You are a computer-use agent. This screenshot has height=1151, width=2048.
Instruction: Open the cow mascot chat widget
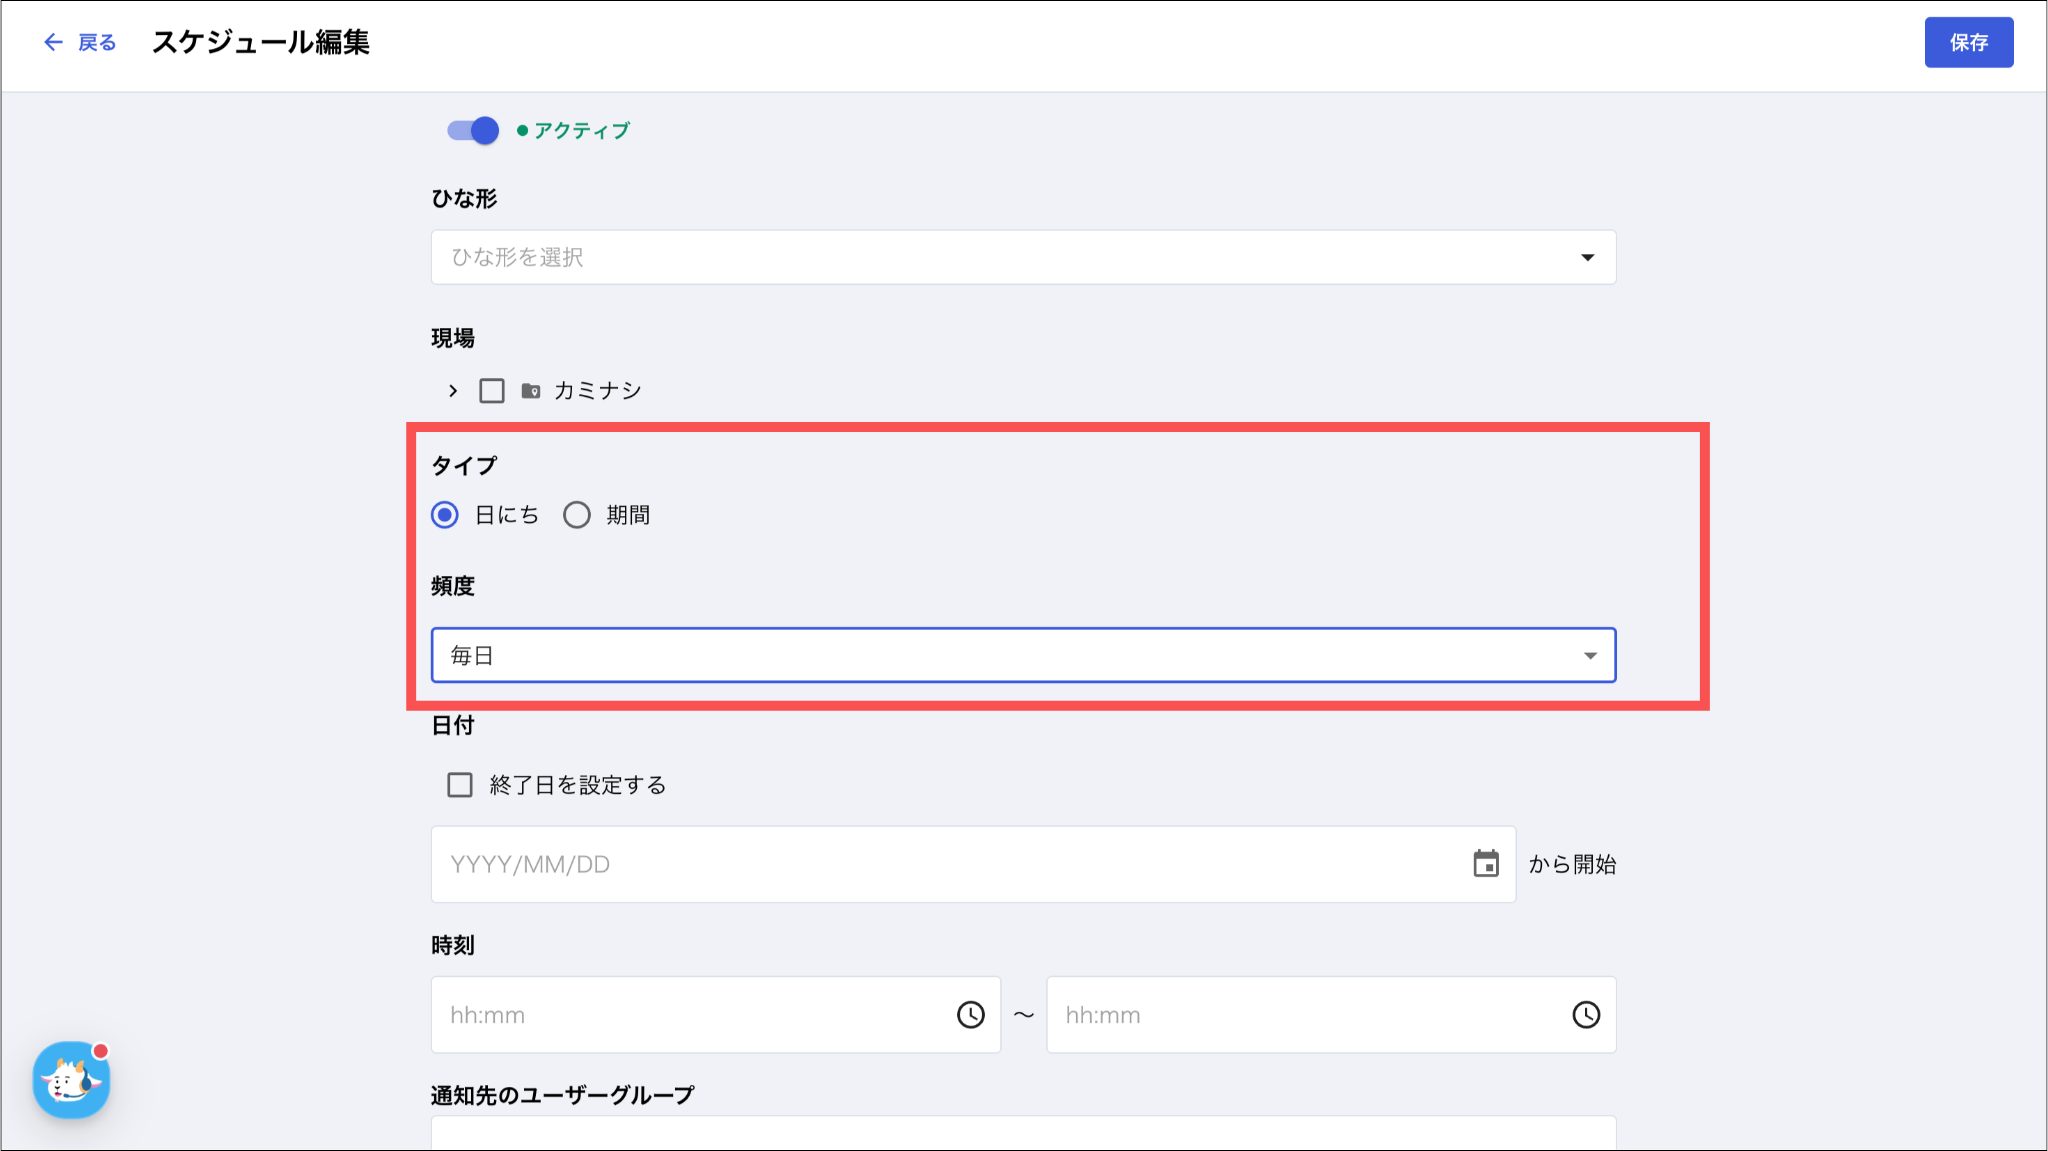[x=71, y=1080]
